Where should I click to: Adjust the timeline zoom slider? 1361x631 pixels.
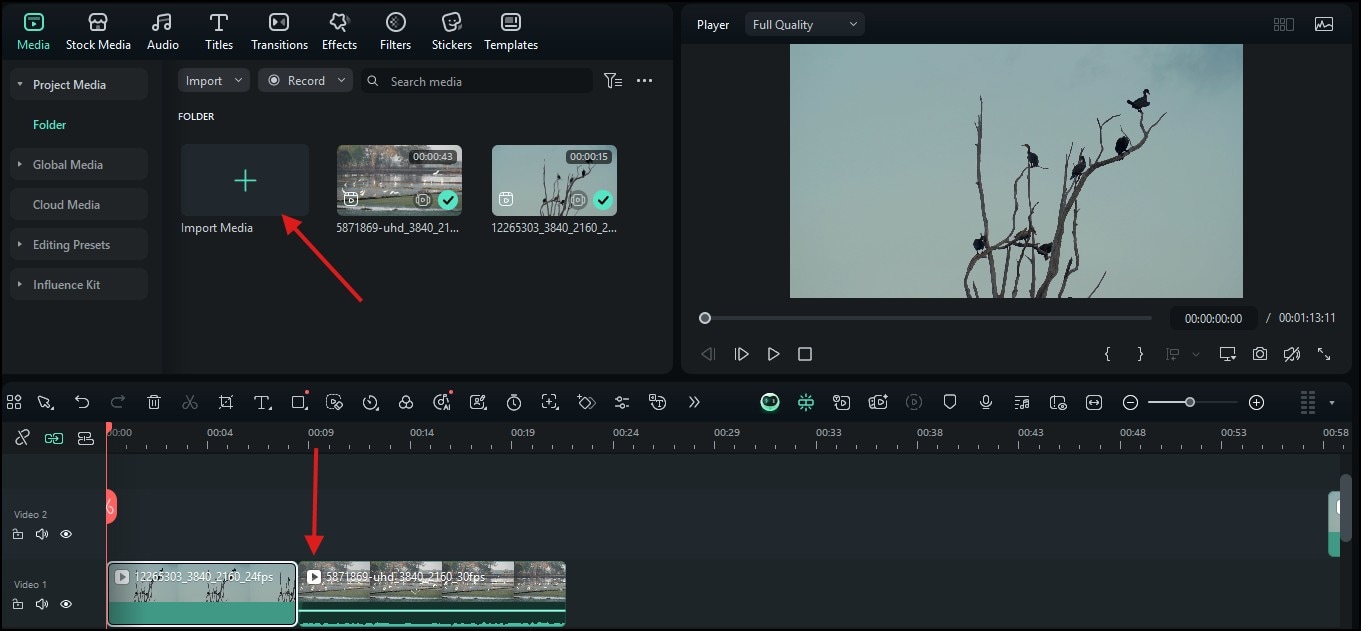point(1190,402)
